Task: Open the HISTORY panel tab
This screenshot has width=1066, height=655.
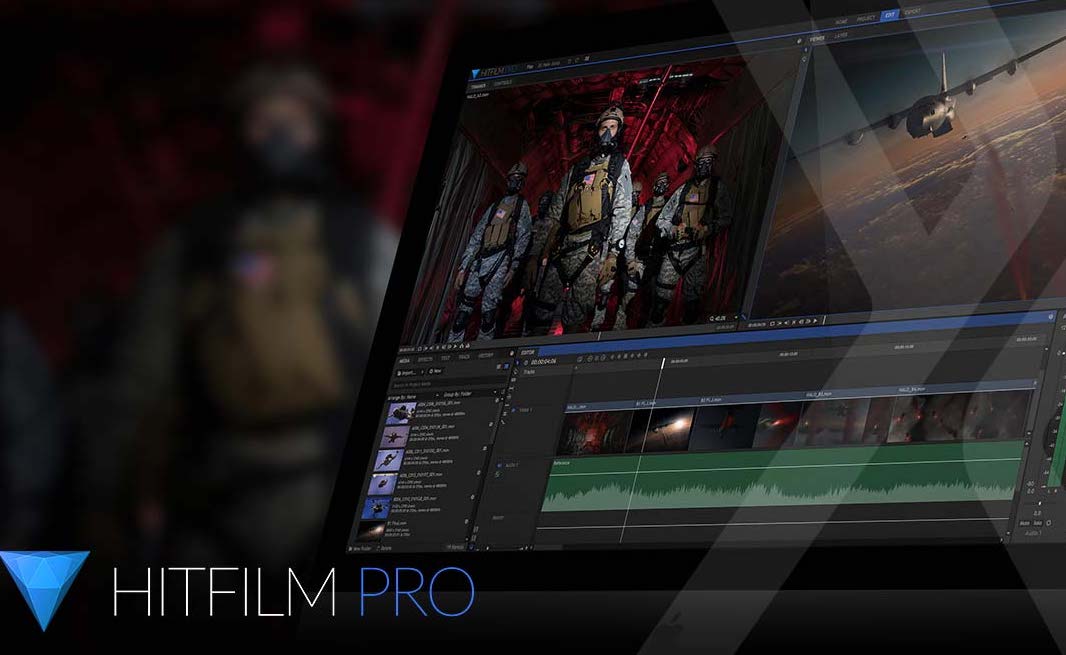Action: (x=485, y=356)
